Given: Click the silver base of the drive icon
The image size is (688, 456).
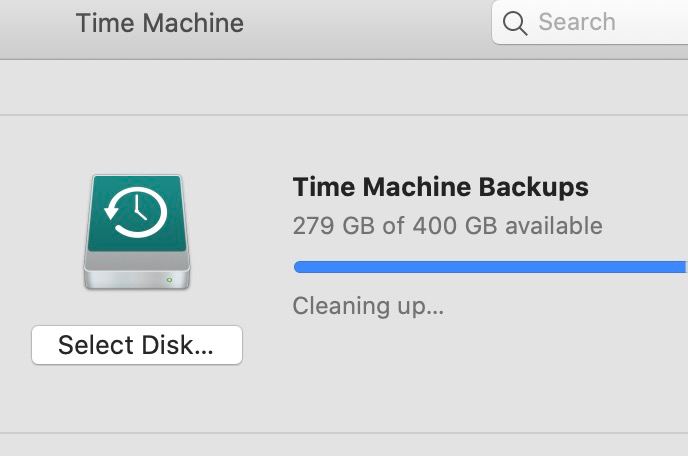Looking at the screenshot, I should click(x=137, y=271).
